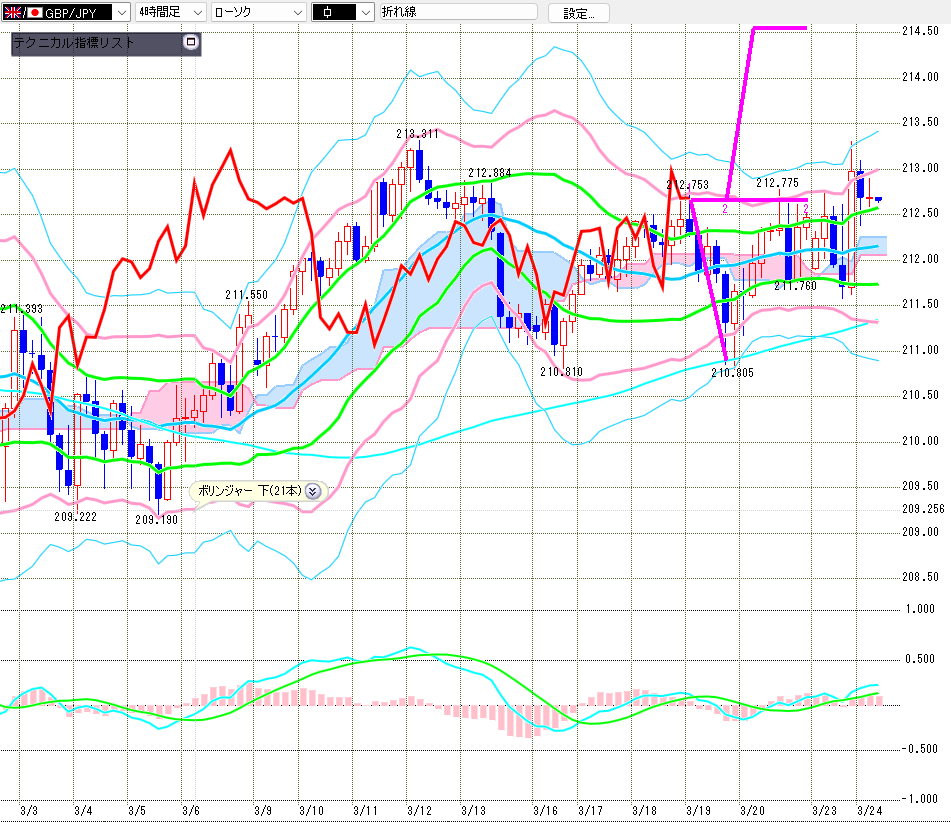This screenshot has width=951, height=822.
Task: Expand the ローソク chart type dropdown
Action: (296, 13)
